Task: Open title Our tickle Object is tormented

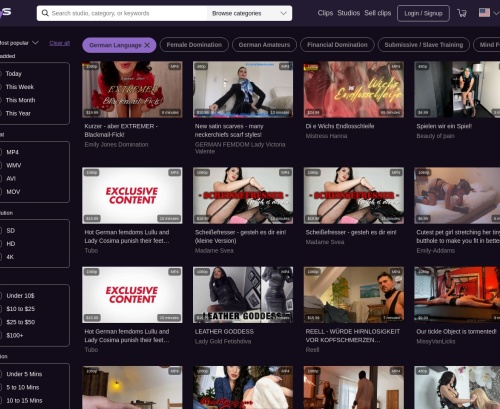Action: [456, 332]
